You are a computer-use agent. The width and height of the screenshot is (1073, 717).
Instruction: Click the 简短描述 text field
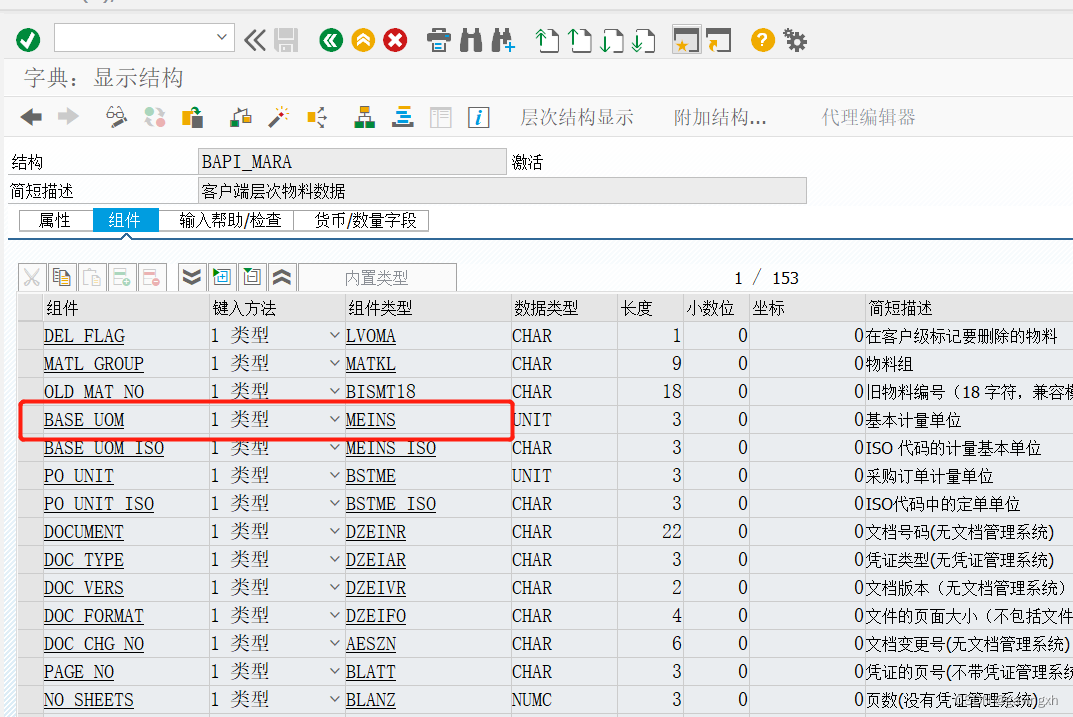coord(502,191)
